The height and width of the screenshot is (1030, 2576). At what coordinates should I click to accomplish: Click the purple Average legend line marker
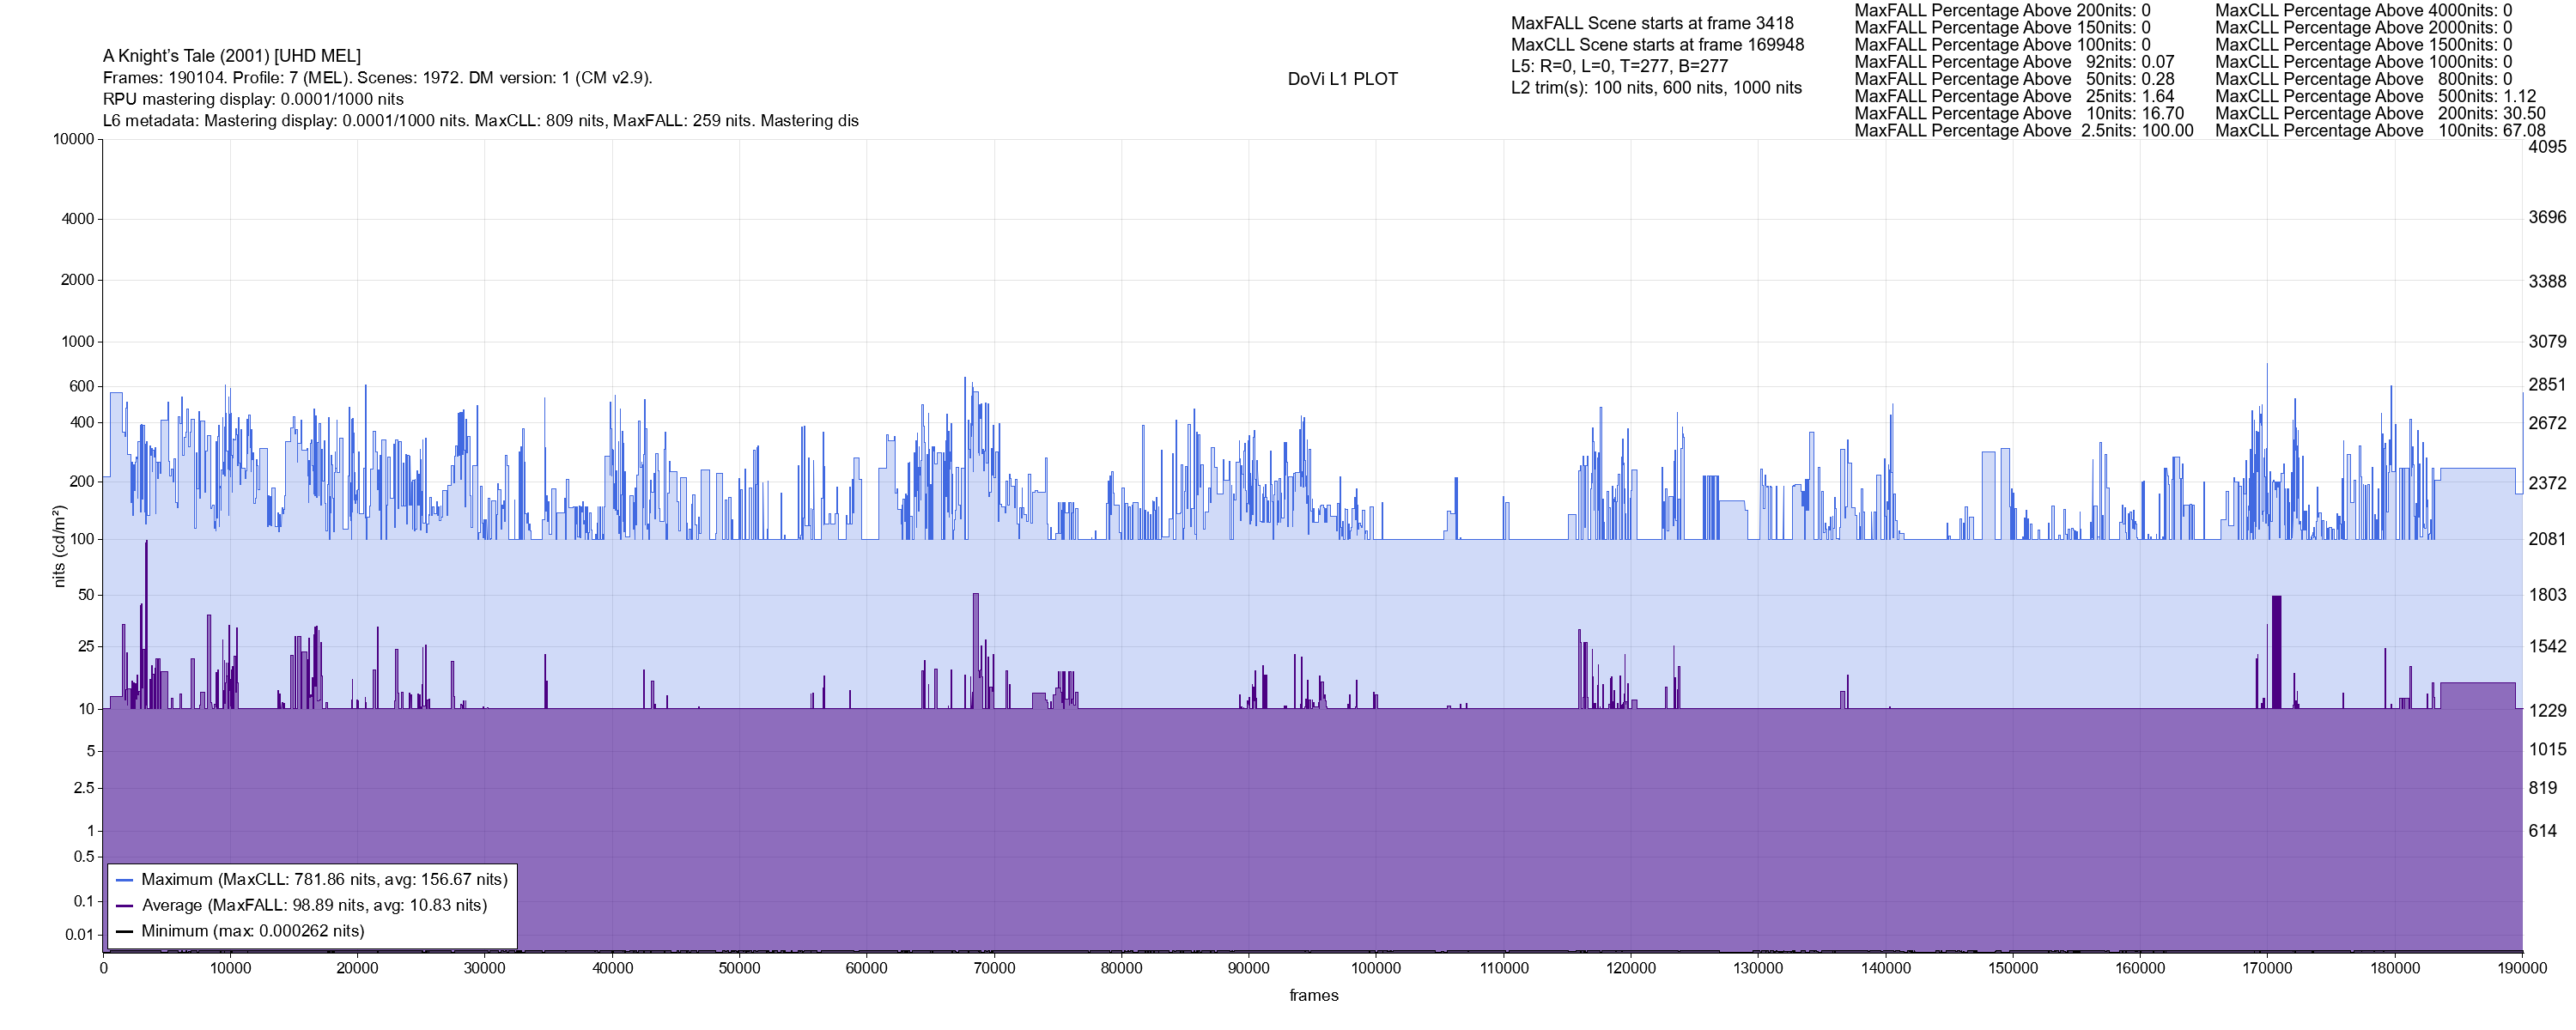125,906
